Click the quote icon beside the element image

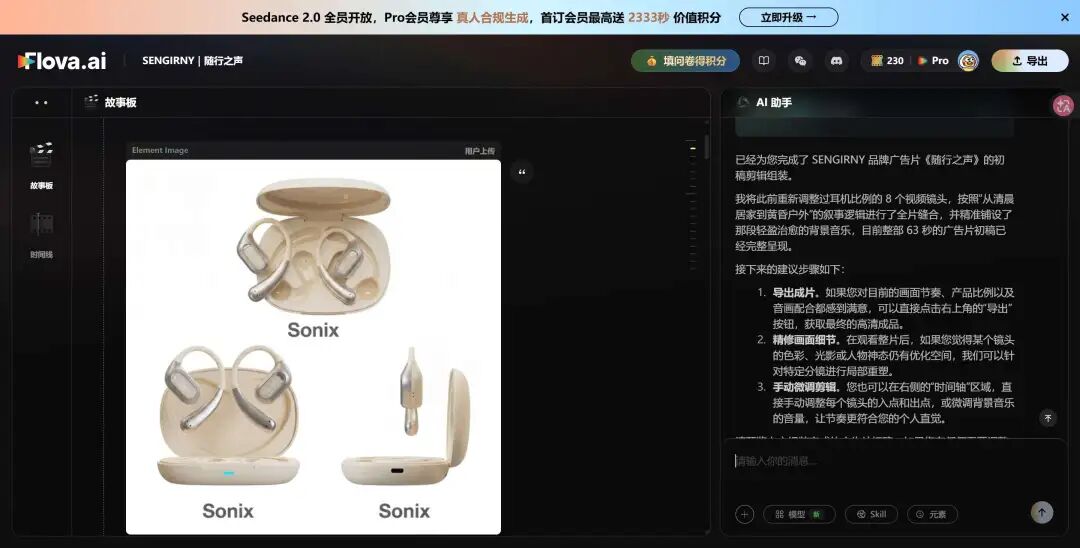521,172
